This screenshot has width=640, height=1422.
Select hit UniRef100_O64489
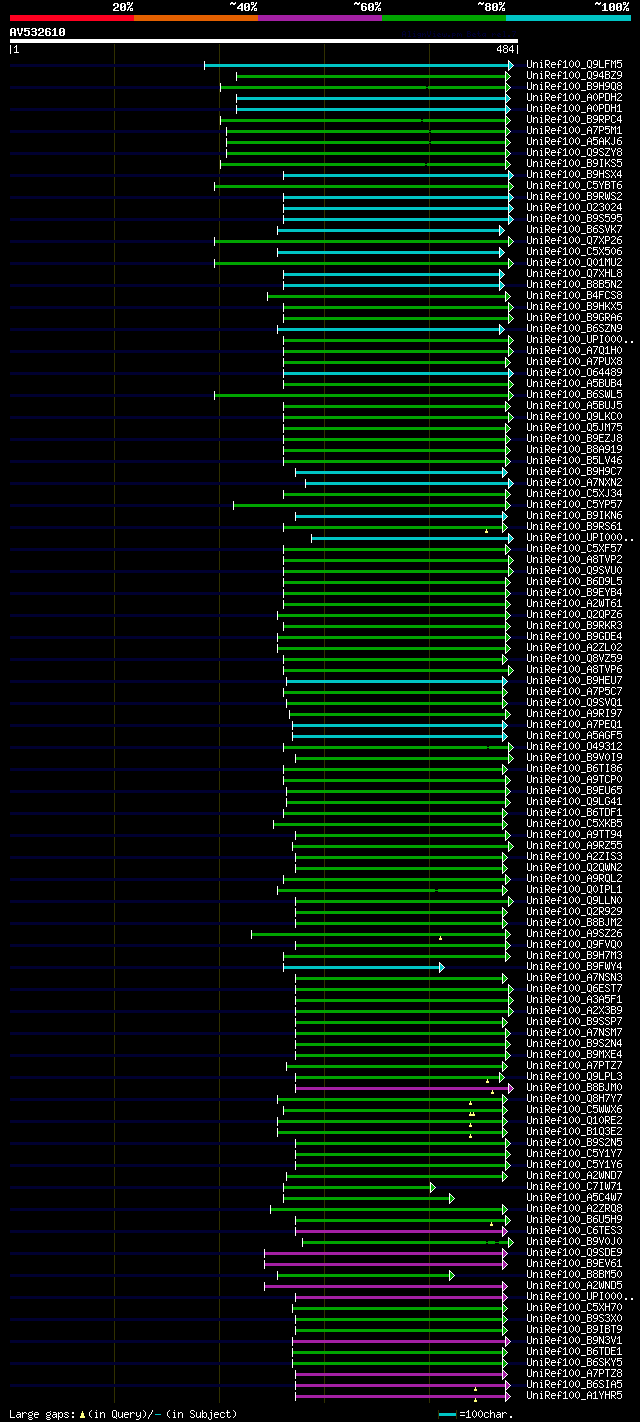pyautogui.click(x=574, y=373)
